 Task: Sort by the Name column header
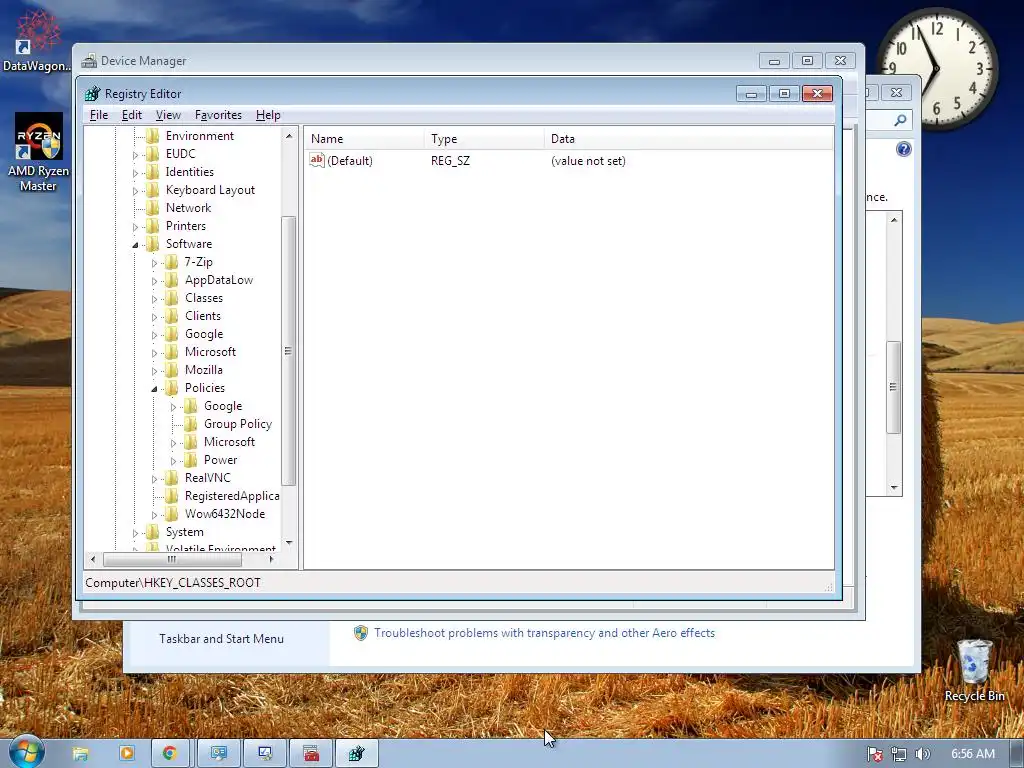(x=364, y=138)
